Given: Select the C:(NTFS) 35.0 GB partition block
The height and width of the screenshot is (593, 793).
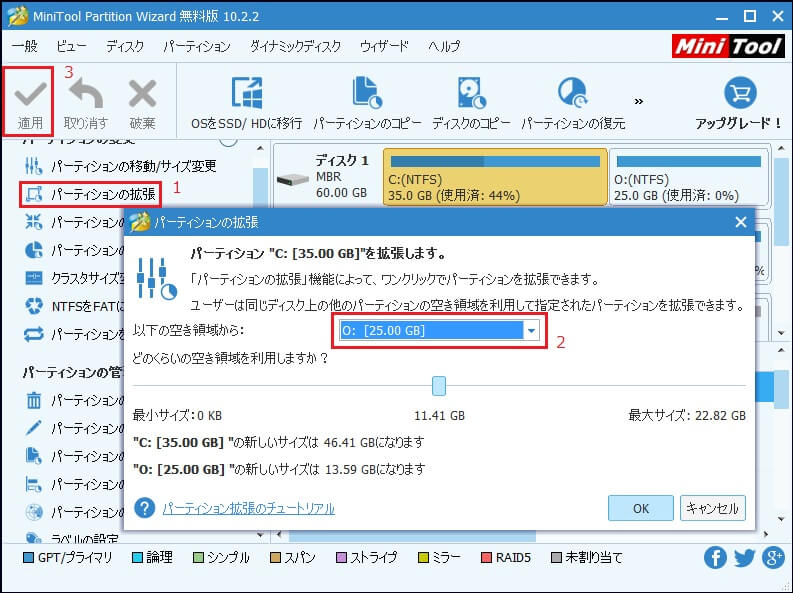Looking at the screenshot, I should pos(495,177).
